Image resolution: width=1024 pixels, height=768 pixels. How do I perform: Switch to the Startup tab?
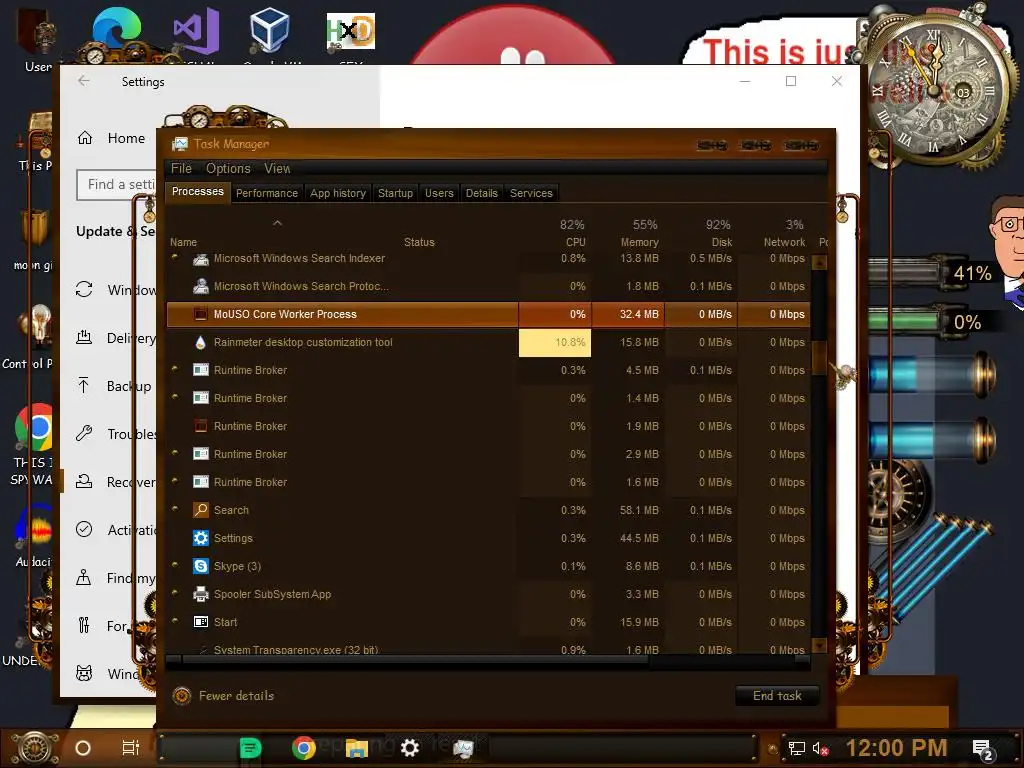tap(395, 193)
